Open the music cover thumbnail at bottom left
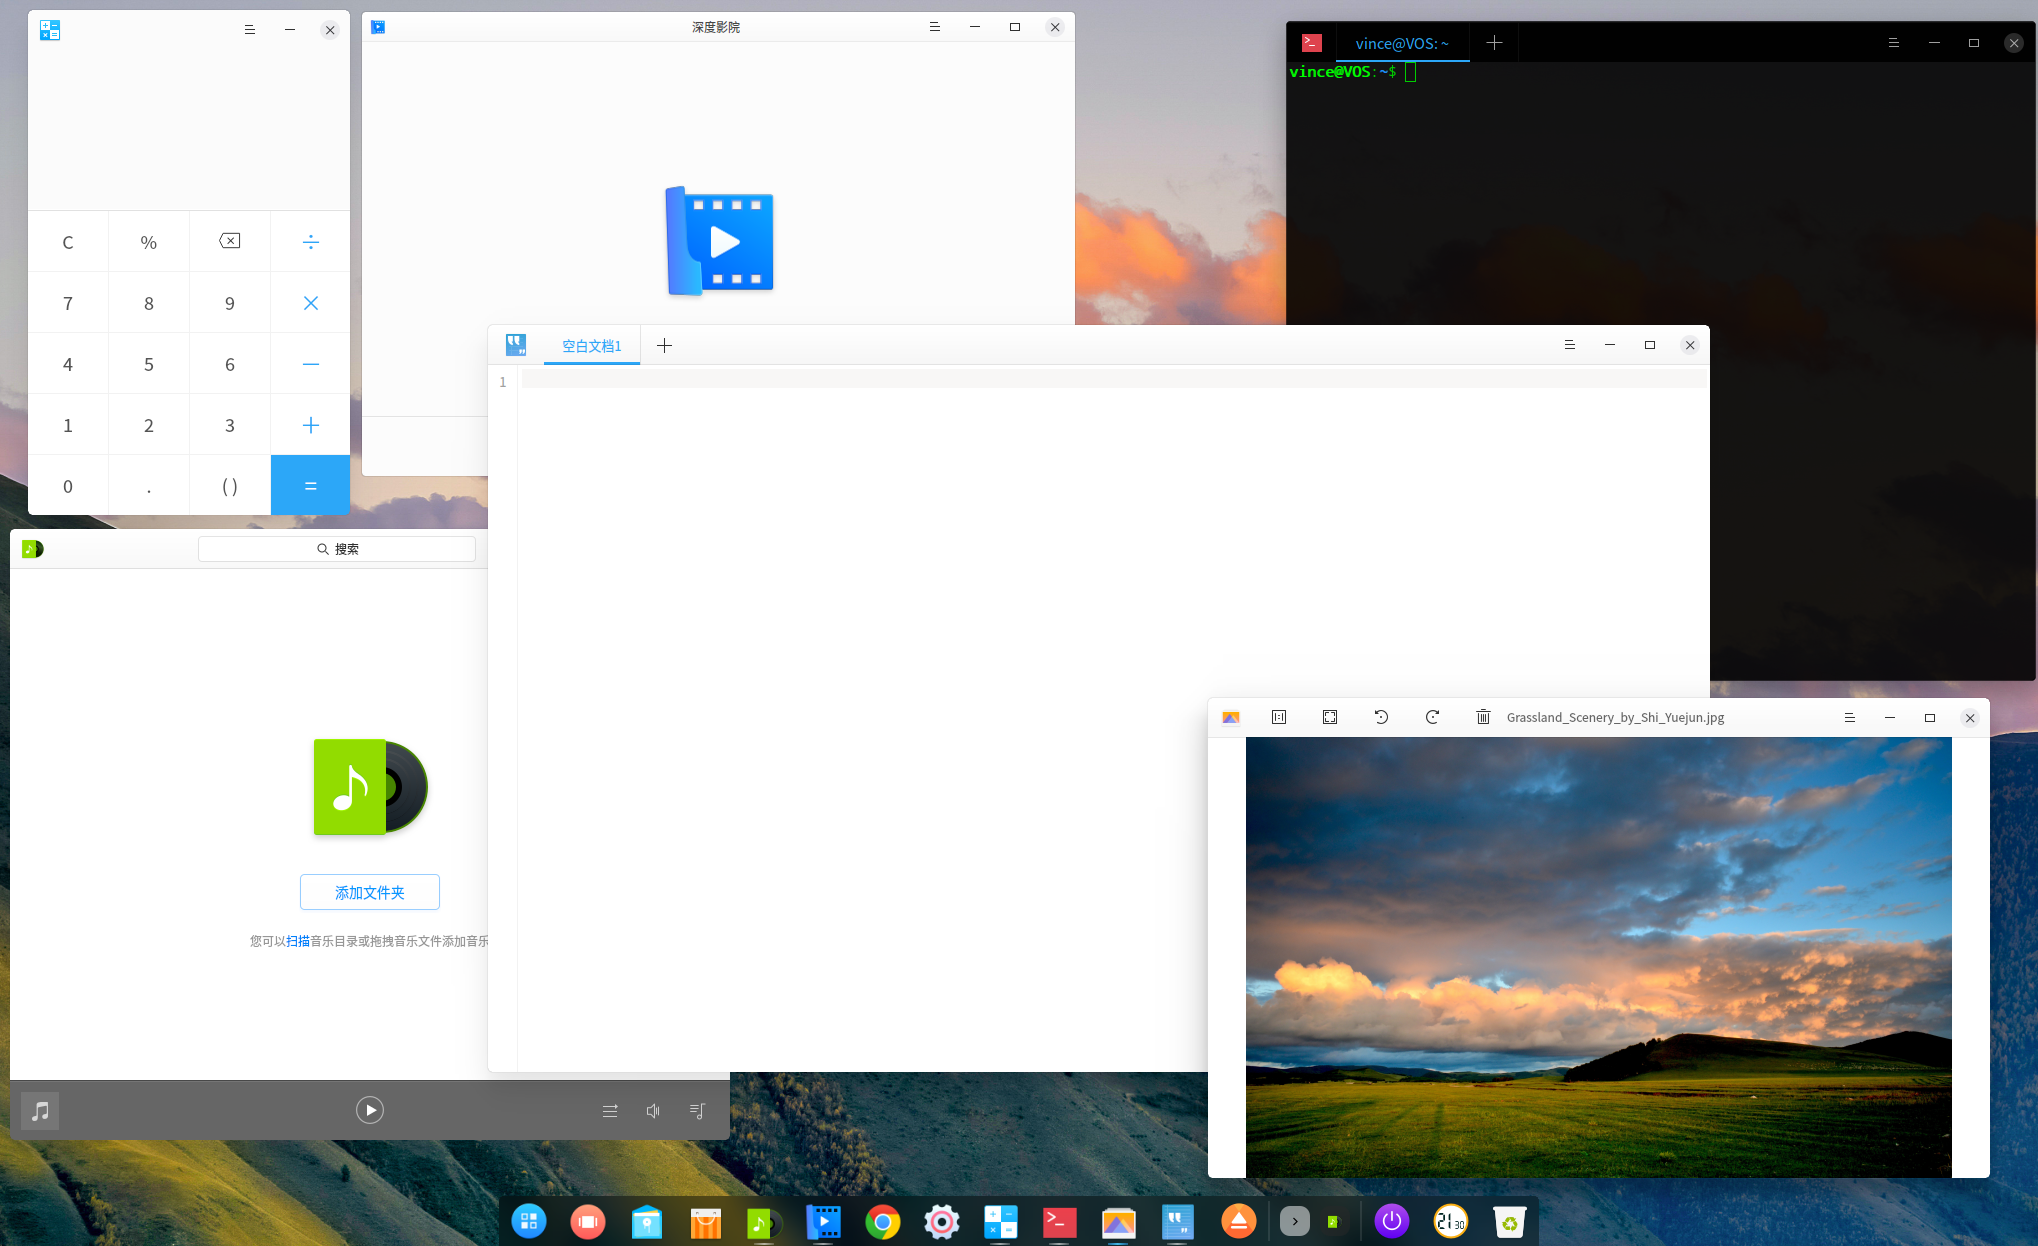Screen dimensions: 2038x1246 pyautogui.click(x=40, y=1110)
